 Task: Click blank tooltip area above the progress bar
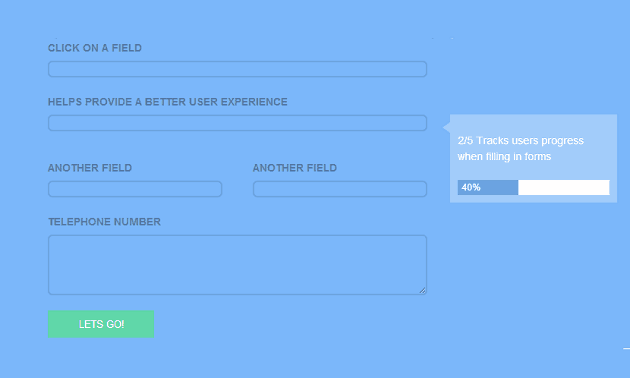tap(533, 171)
